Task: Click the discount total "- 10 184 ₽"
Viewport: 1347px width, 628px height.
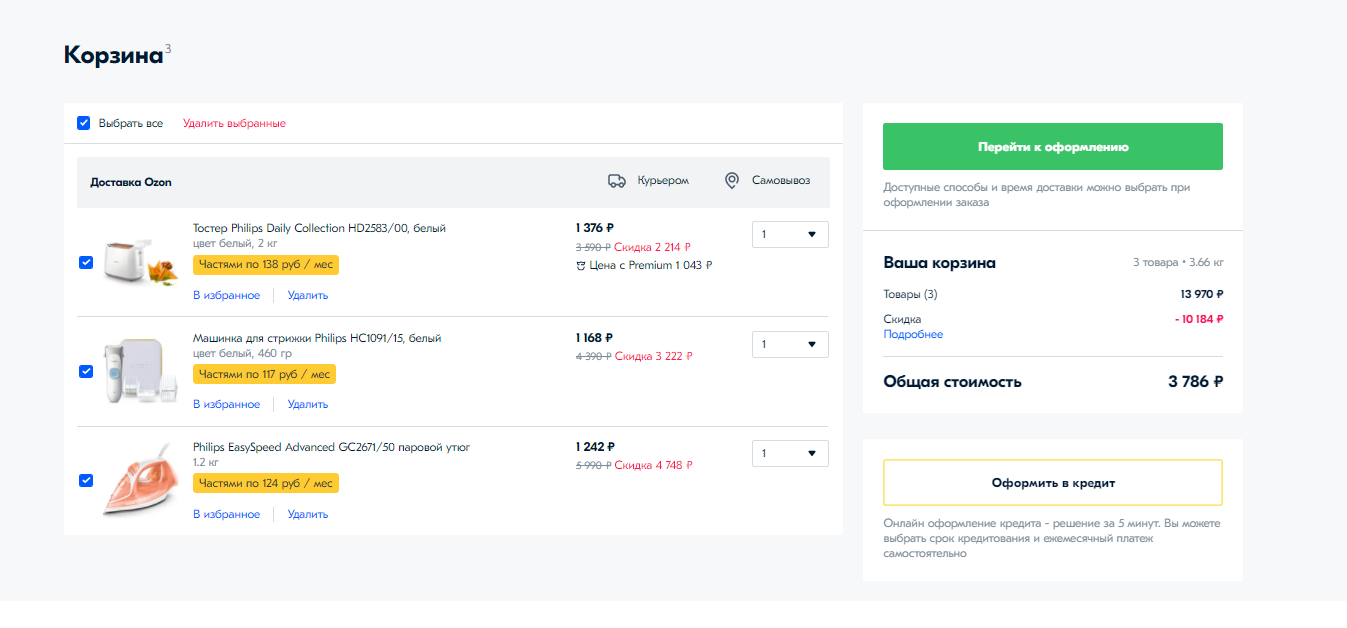Action: [1199, 319]
